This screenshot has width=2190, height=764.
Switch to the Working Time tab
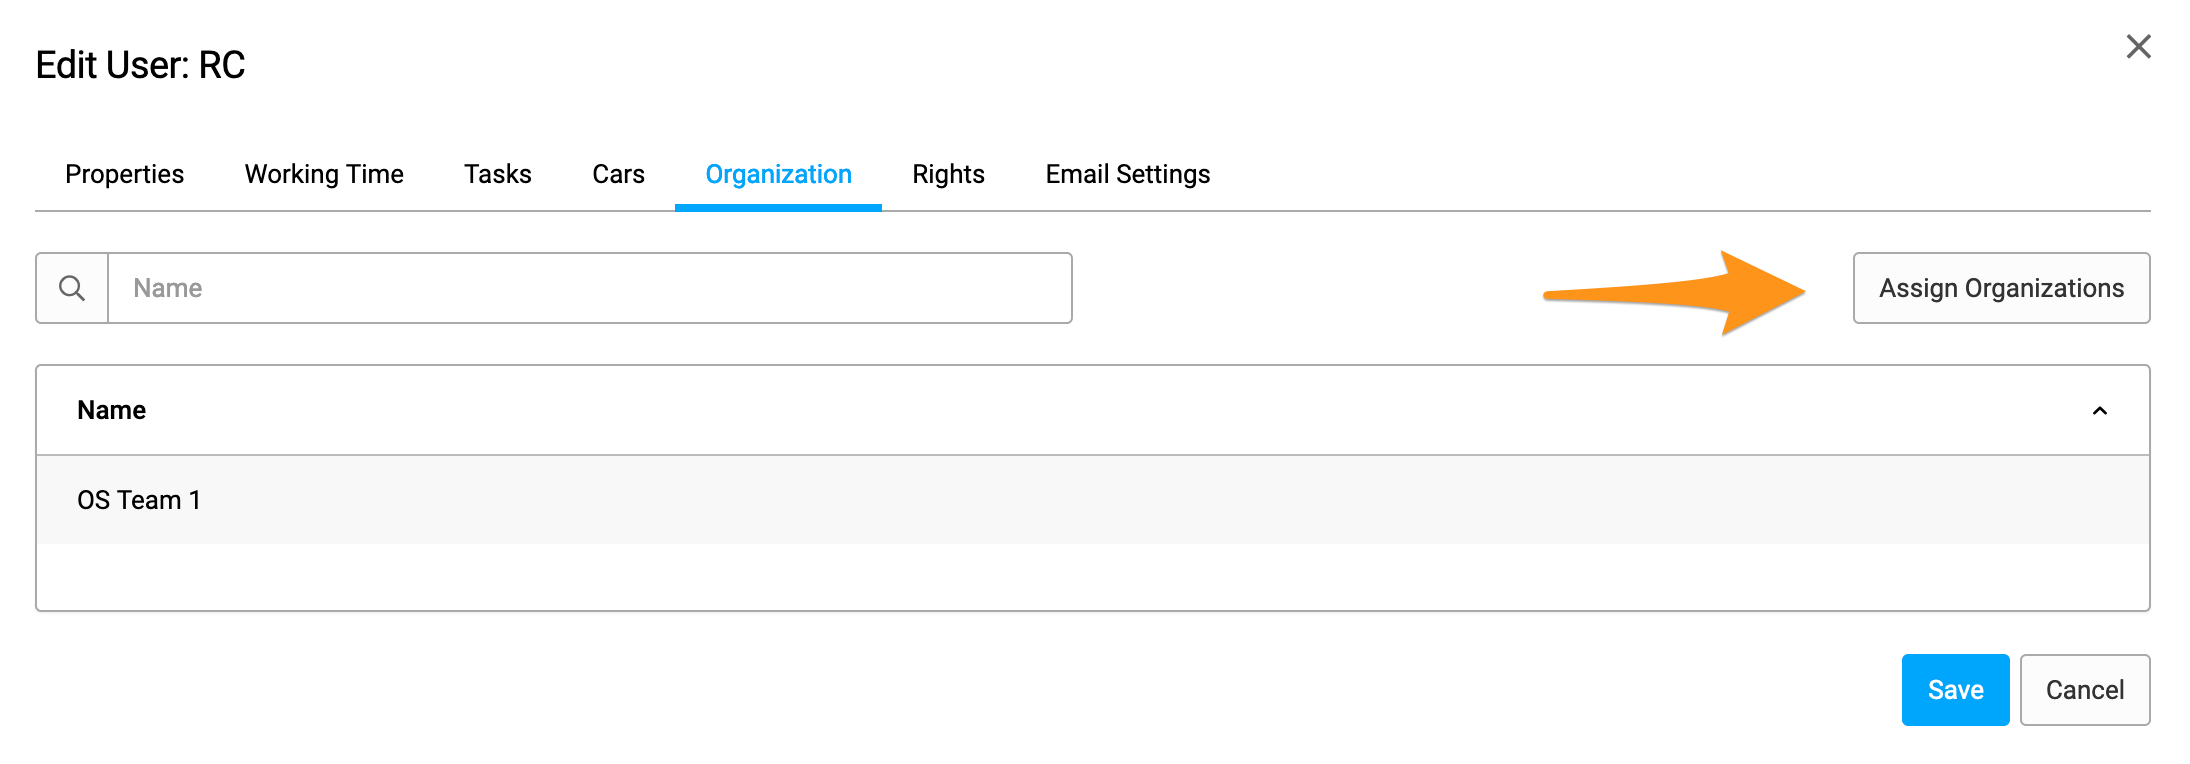tap(324, 174)
